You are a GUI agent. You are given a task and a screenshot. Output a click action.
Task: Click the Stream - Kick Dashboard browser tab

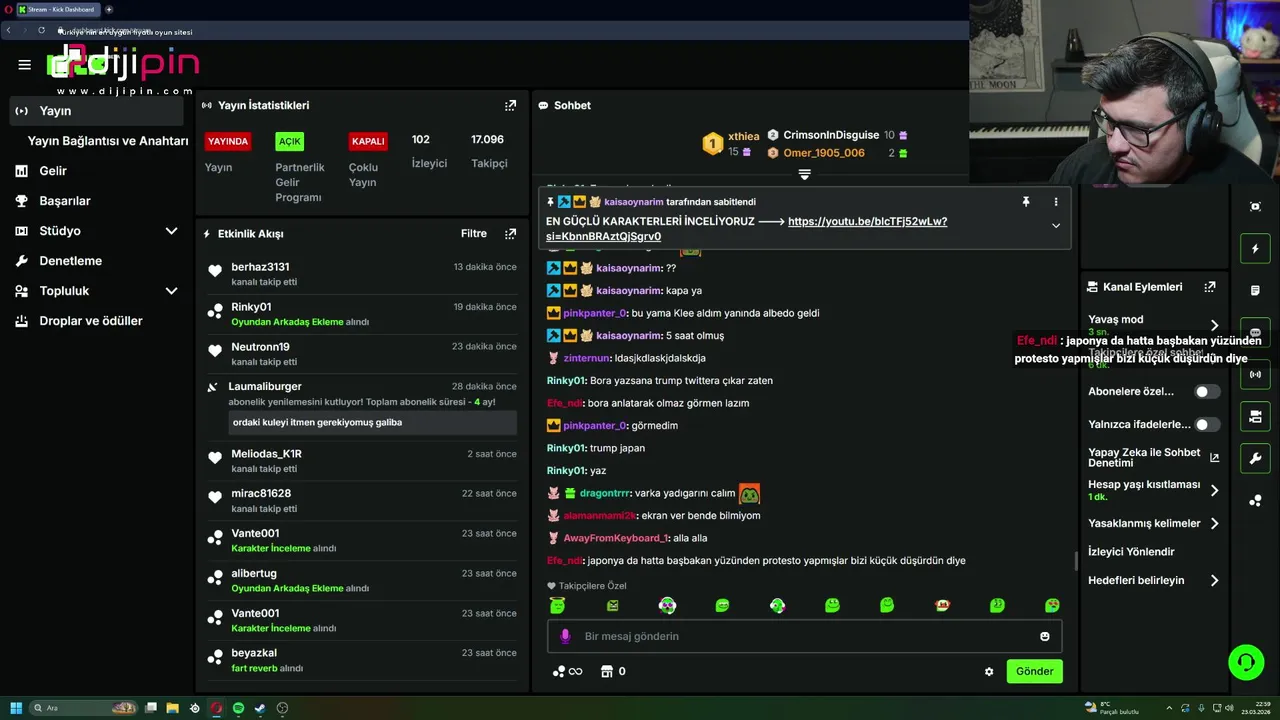(58, 9)
